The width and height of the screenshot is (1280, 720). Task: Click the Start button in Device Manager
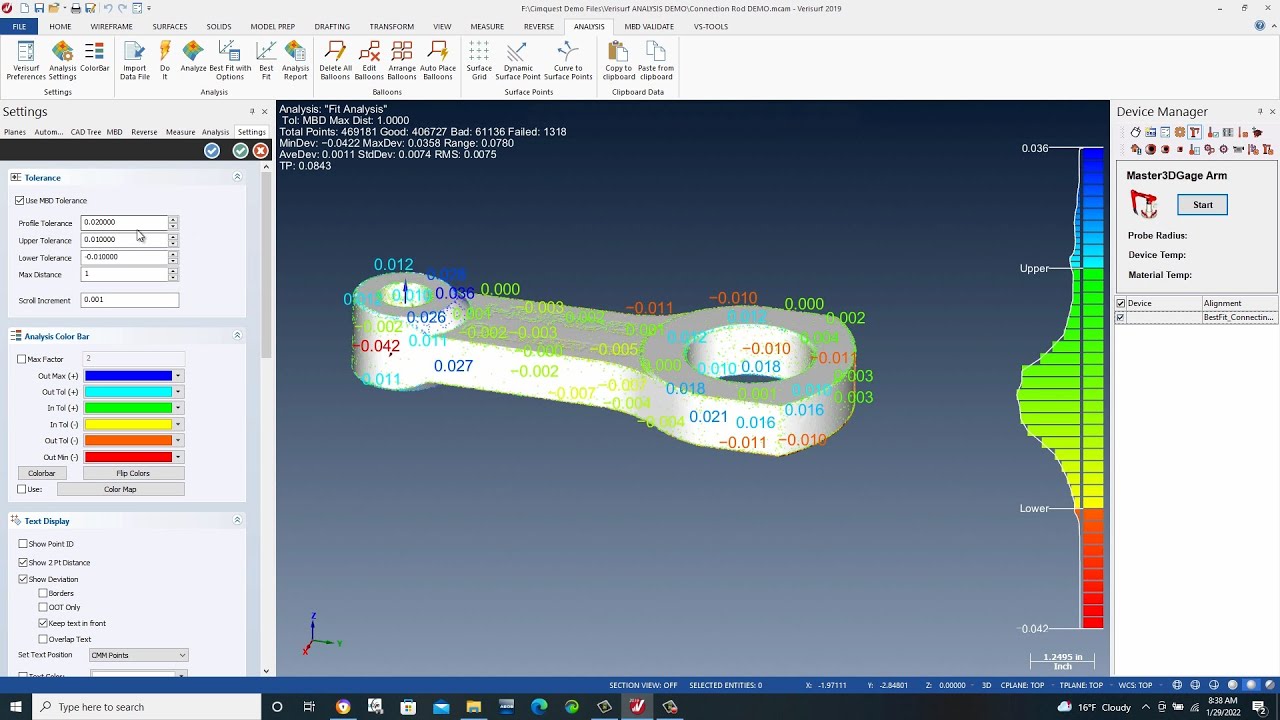point(1202,205)
